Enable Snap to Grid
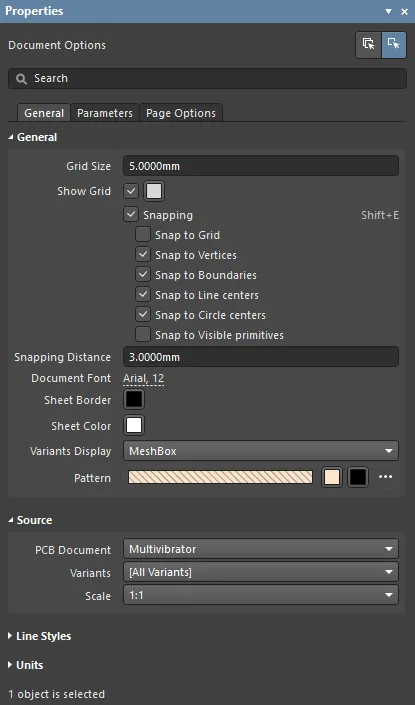415x705 pixels. (x=143, y=235)
